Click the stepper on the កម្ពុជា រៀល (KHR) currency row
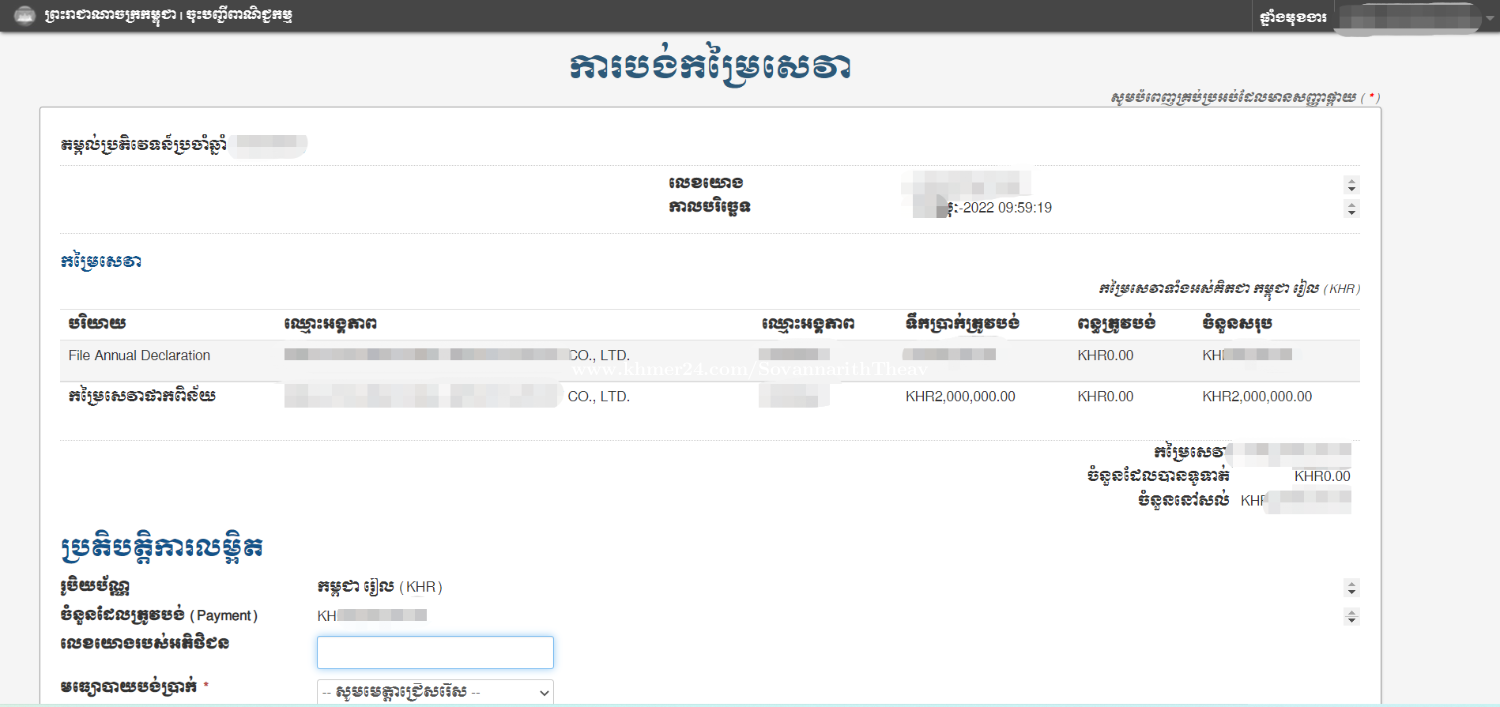The height and width of the screenshot is (707, 1500). [1352, 588]
